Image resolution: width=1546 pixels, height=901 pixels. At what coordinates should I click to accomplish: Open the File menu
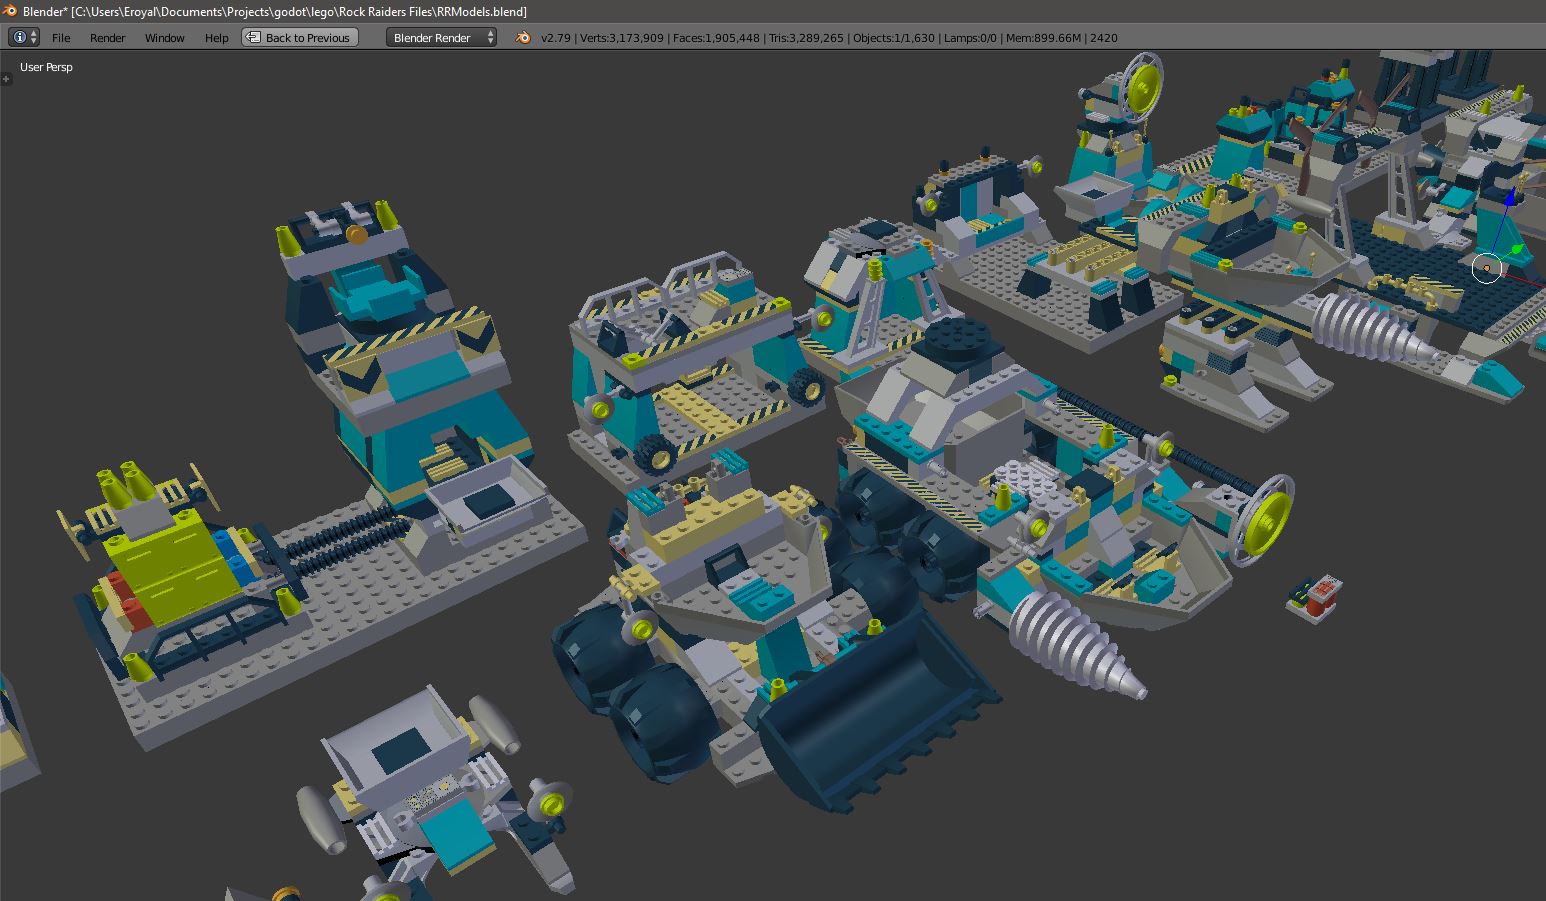click(61, 38)
